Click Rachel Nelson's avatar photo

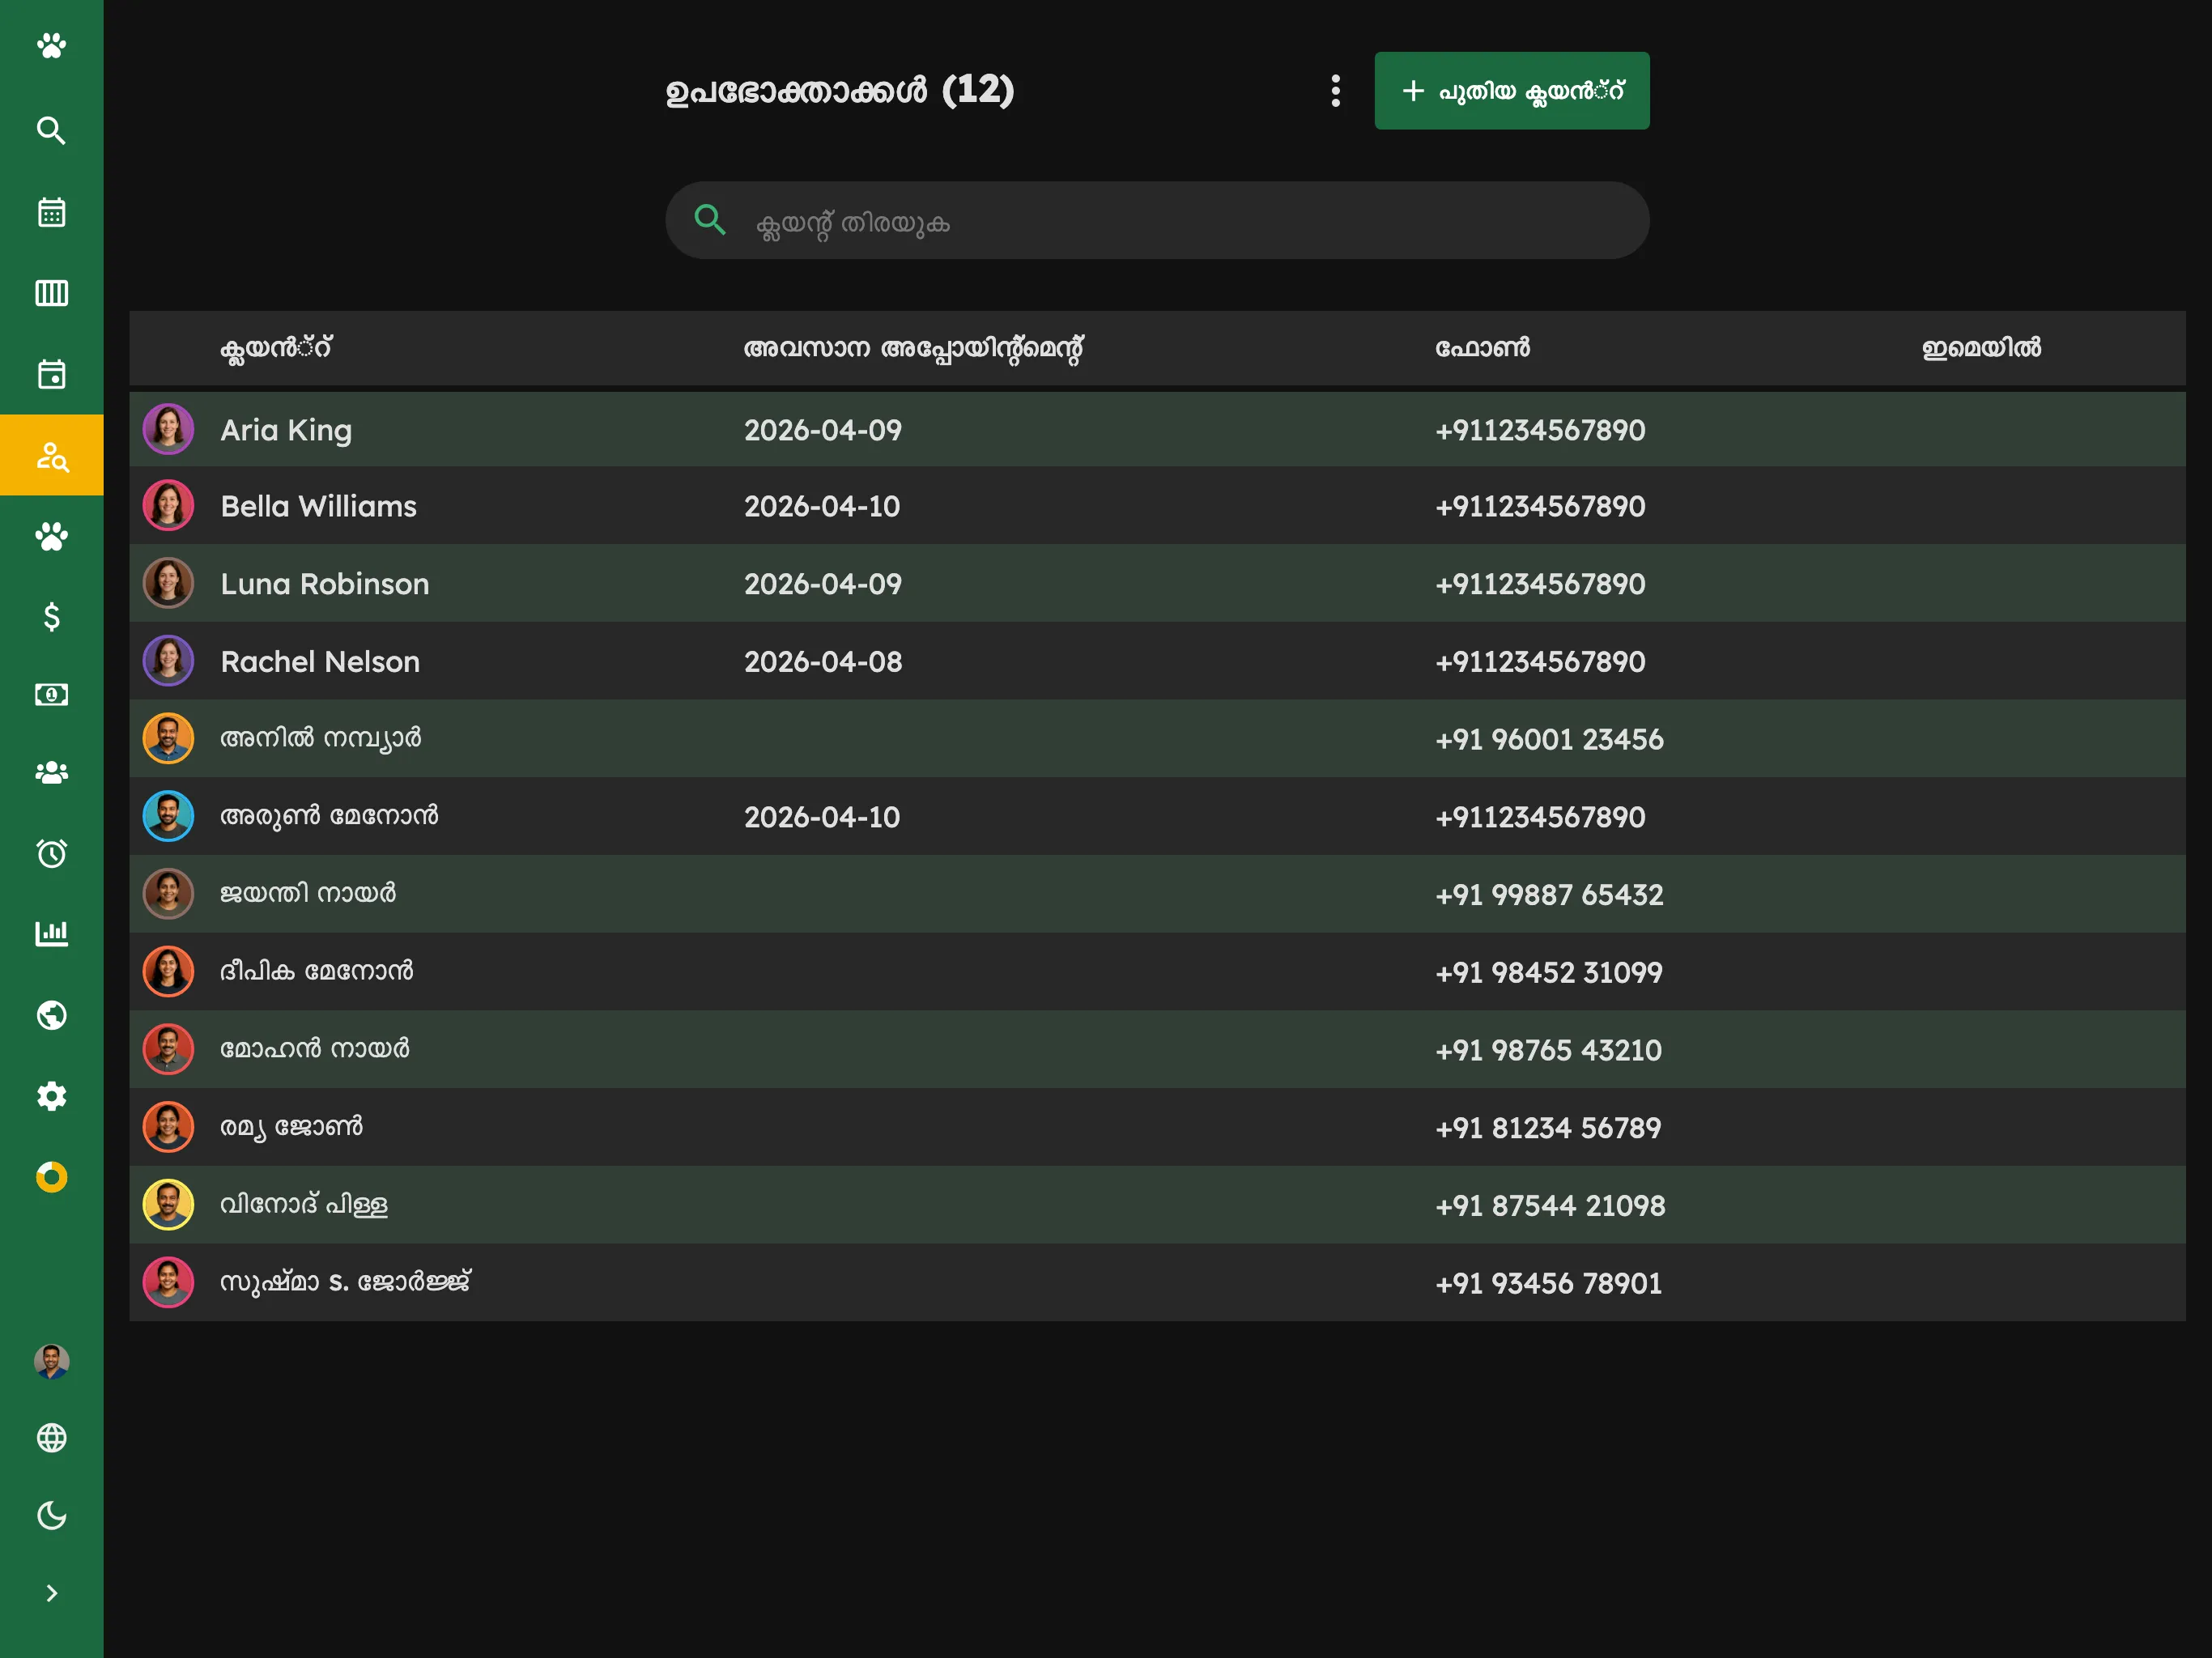point(168,661)
